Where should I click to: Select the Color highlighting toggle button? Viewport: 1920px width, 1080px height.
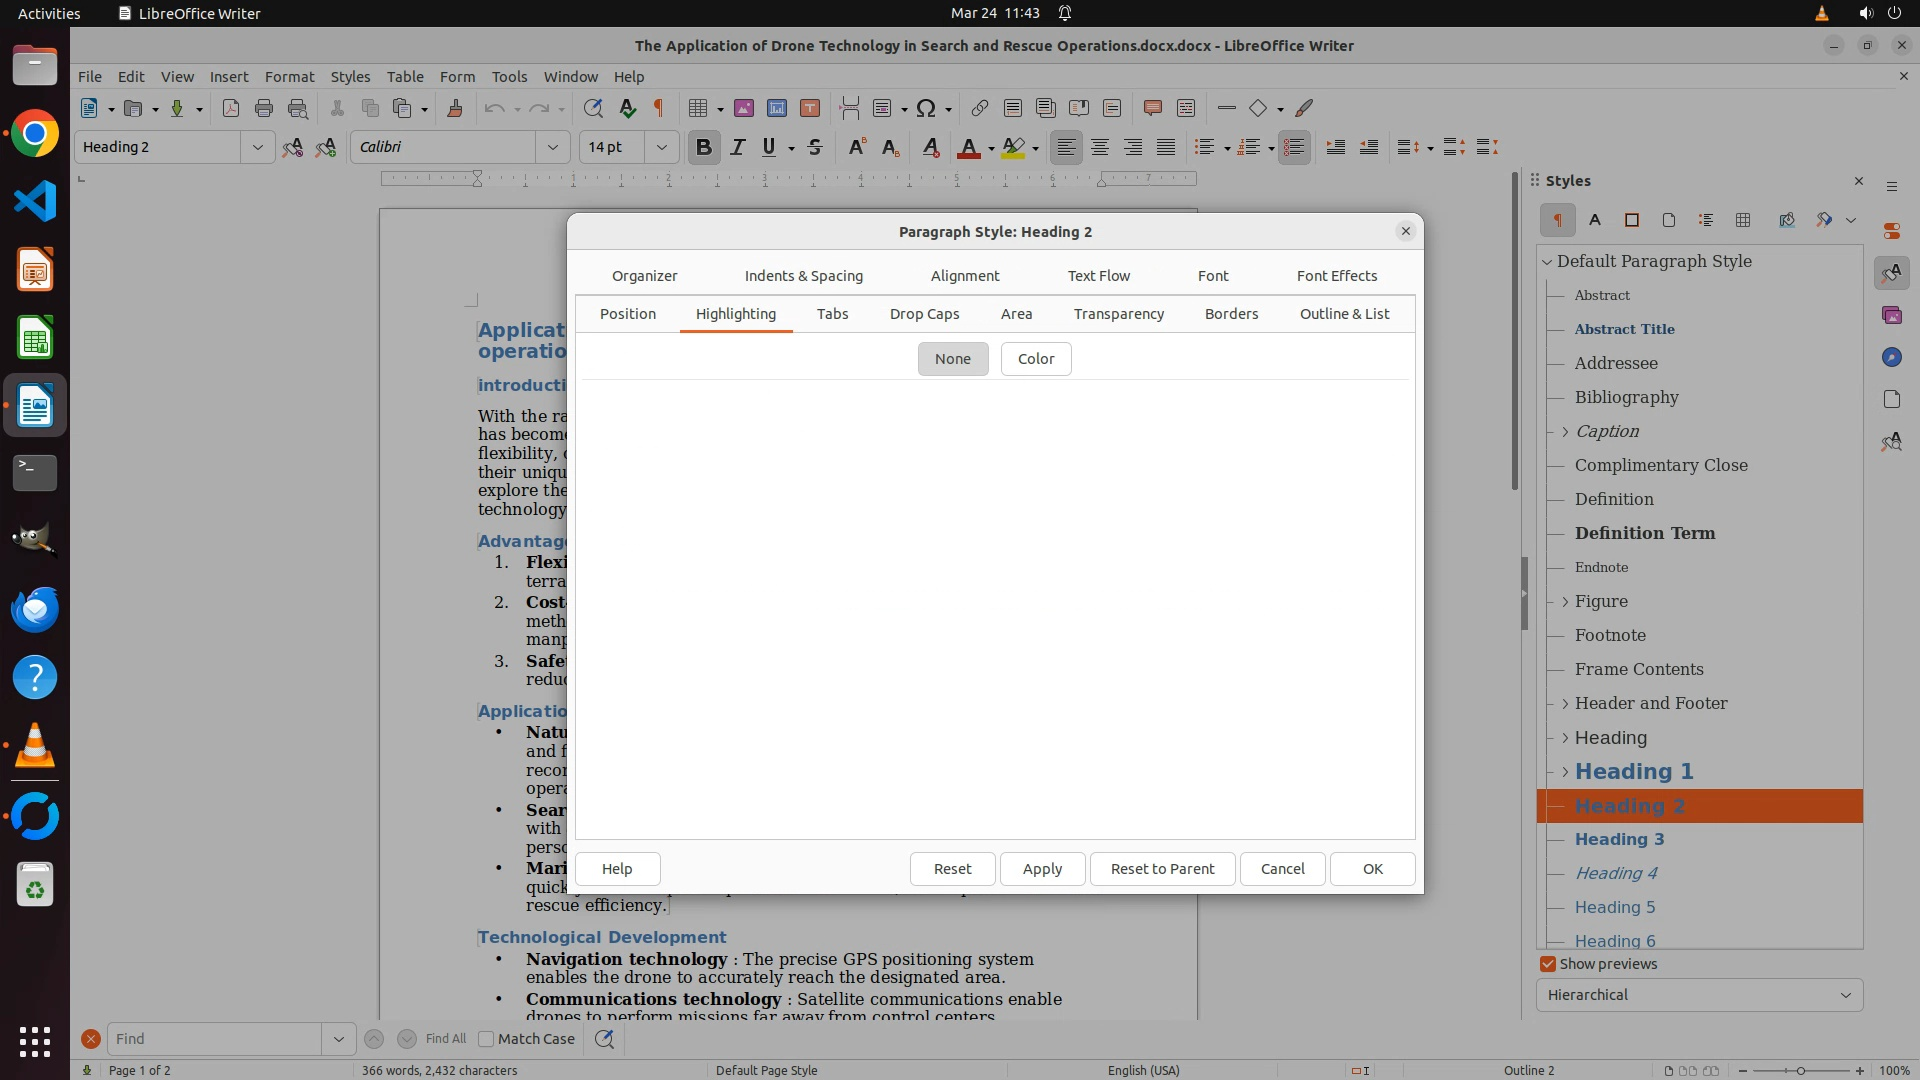click(x=1035, y=359)
